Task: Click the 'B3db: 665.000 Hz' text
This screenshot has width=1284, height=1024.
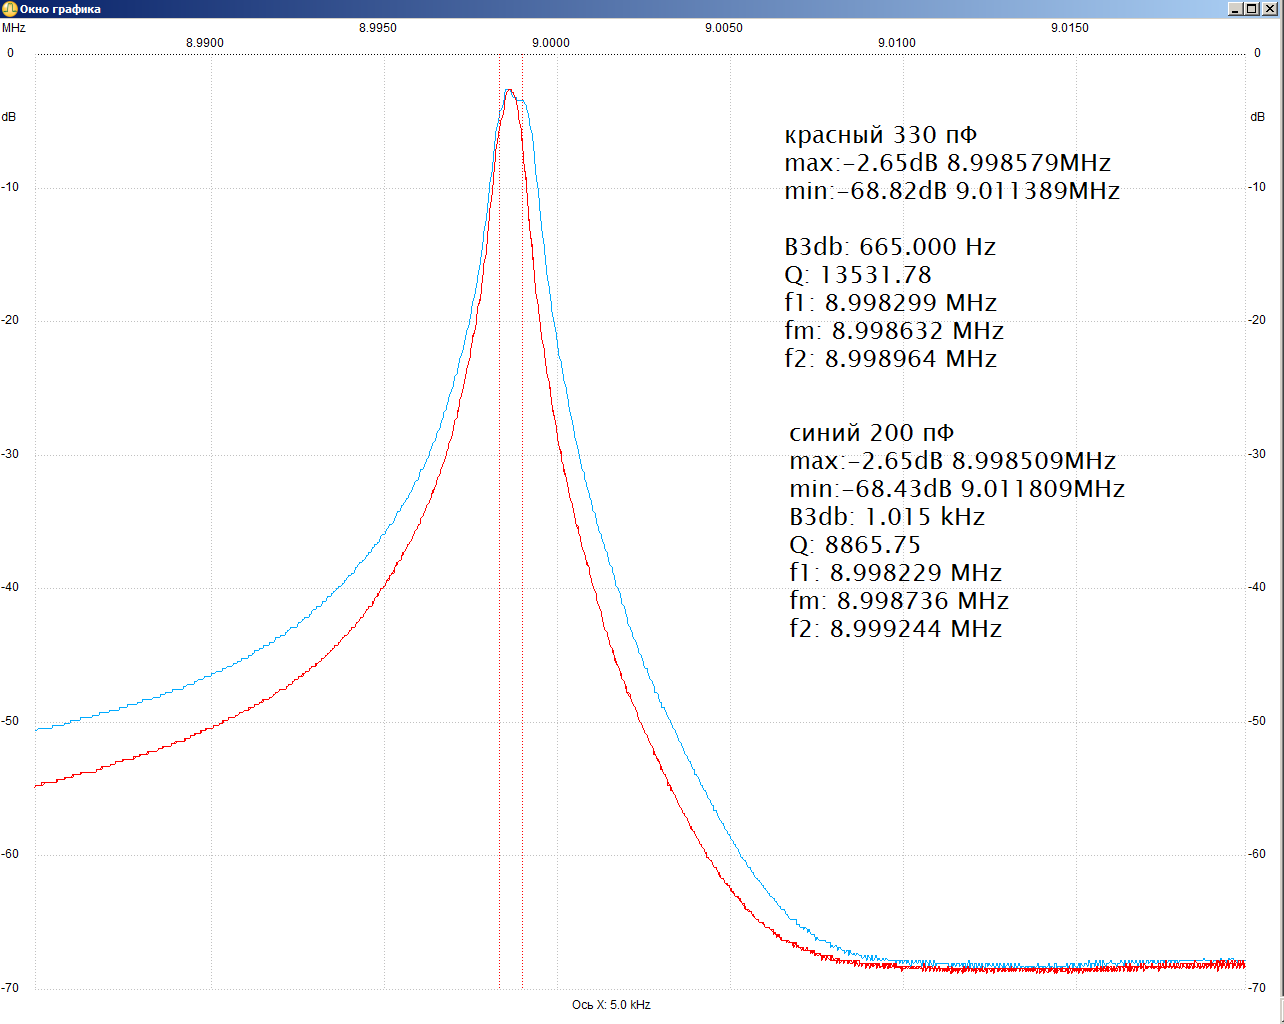Action: (x=890, y=247)
